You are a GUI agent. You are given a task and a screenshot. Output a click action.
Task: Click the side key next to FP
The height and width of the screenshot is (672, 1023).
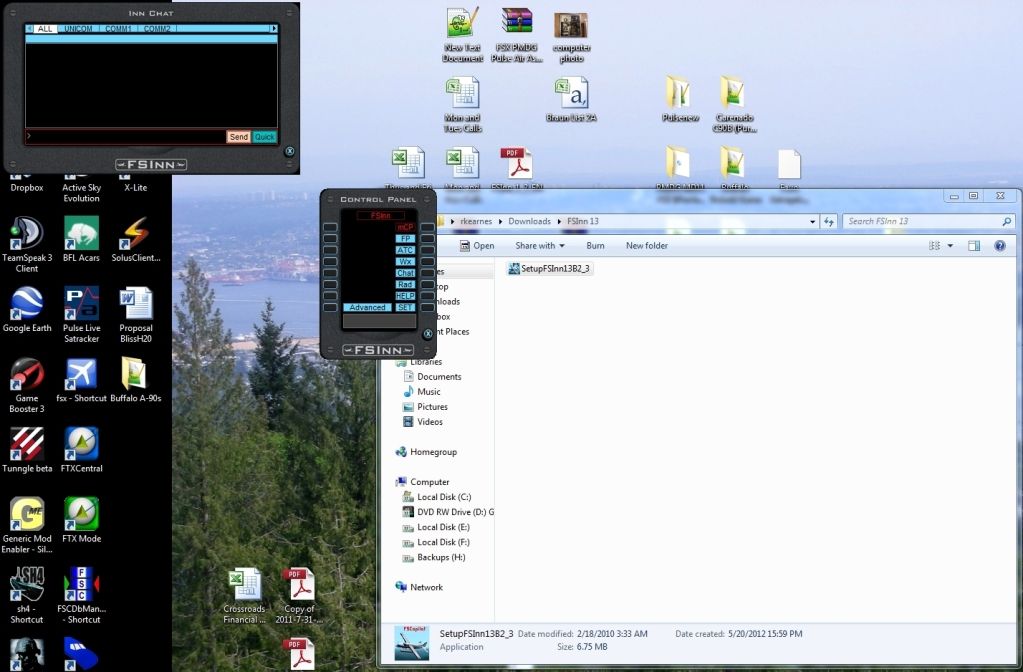click(x=427, y=239)
